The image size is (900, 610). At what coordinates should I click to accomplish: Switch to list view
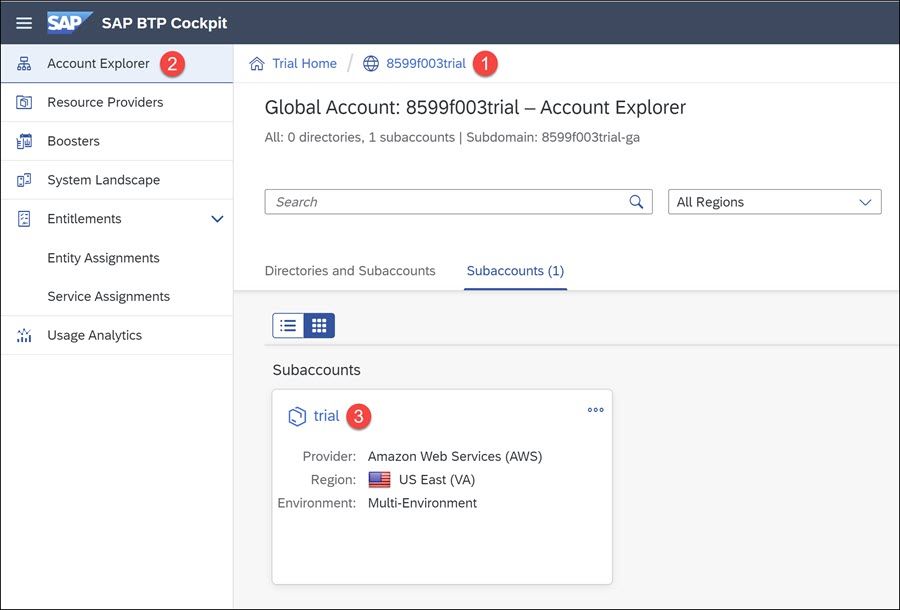tap(288, 326)
